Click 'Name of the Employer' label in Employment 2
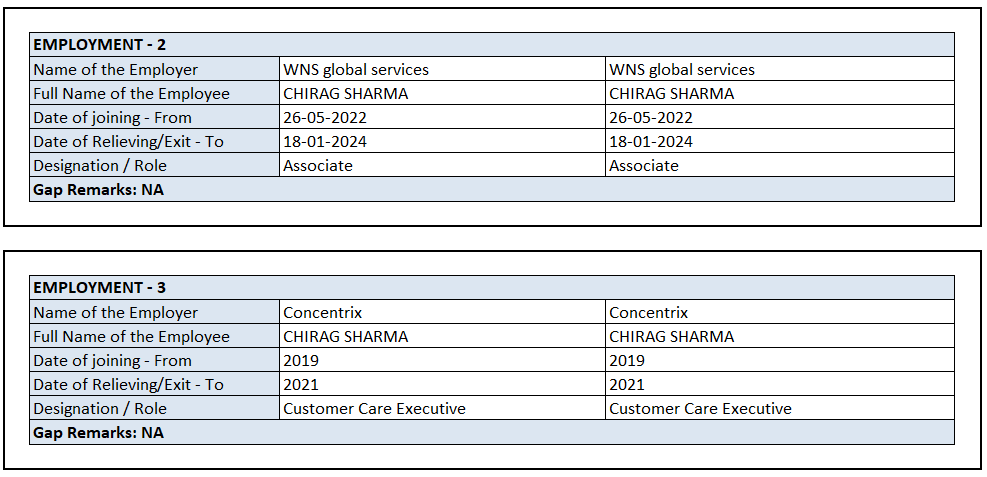 [x=116, y=70]
